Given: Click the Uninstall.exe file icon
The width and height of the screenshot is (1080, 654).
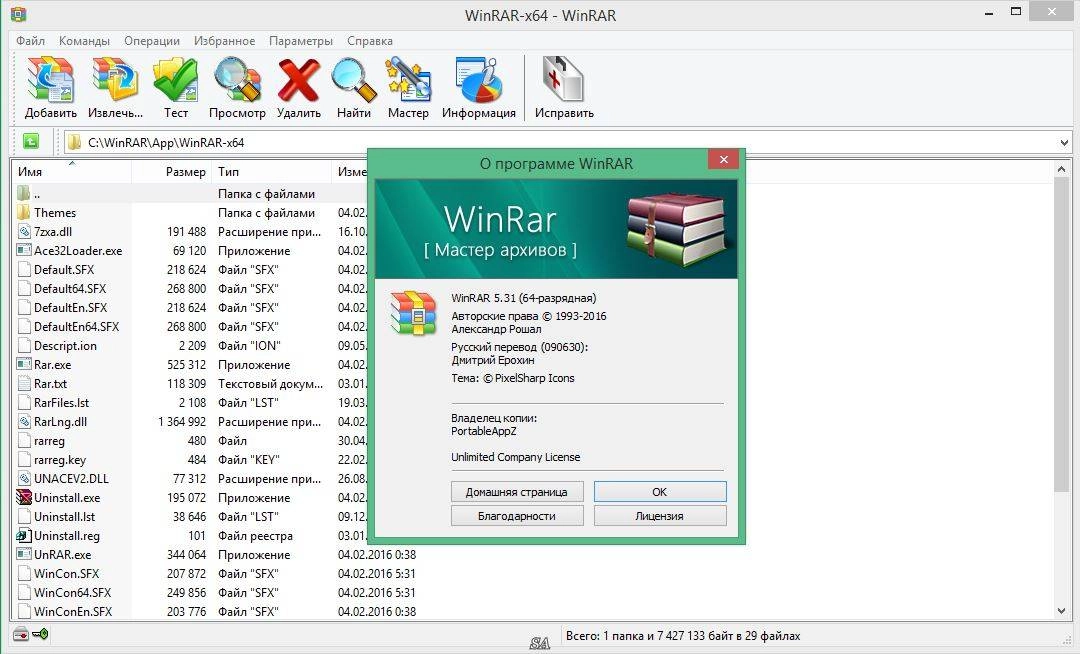Looking at the screenshot, I should click(x=24, y=497).
